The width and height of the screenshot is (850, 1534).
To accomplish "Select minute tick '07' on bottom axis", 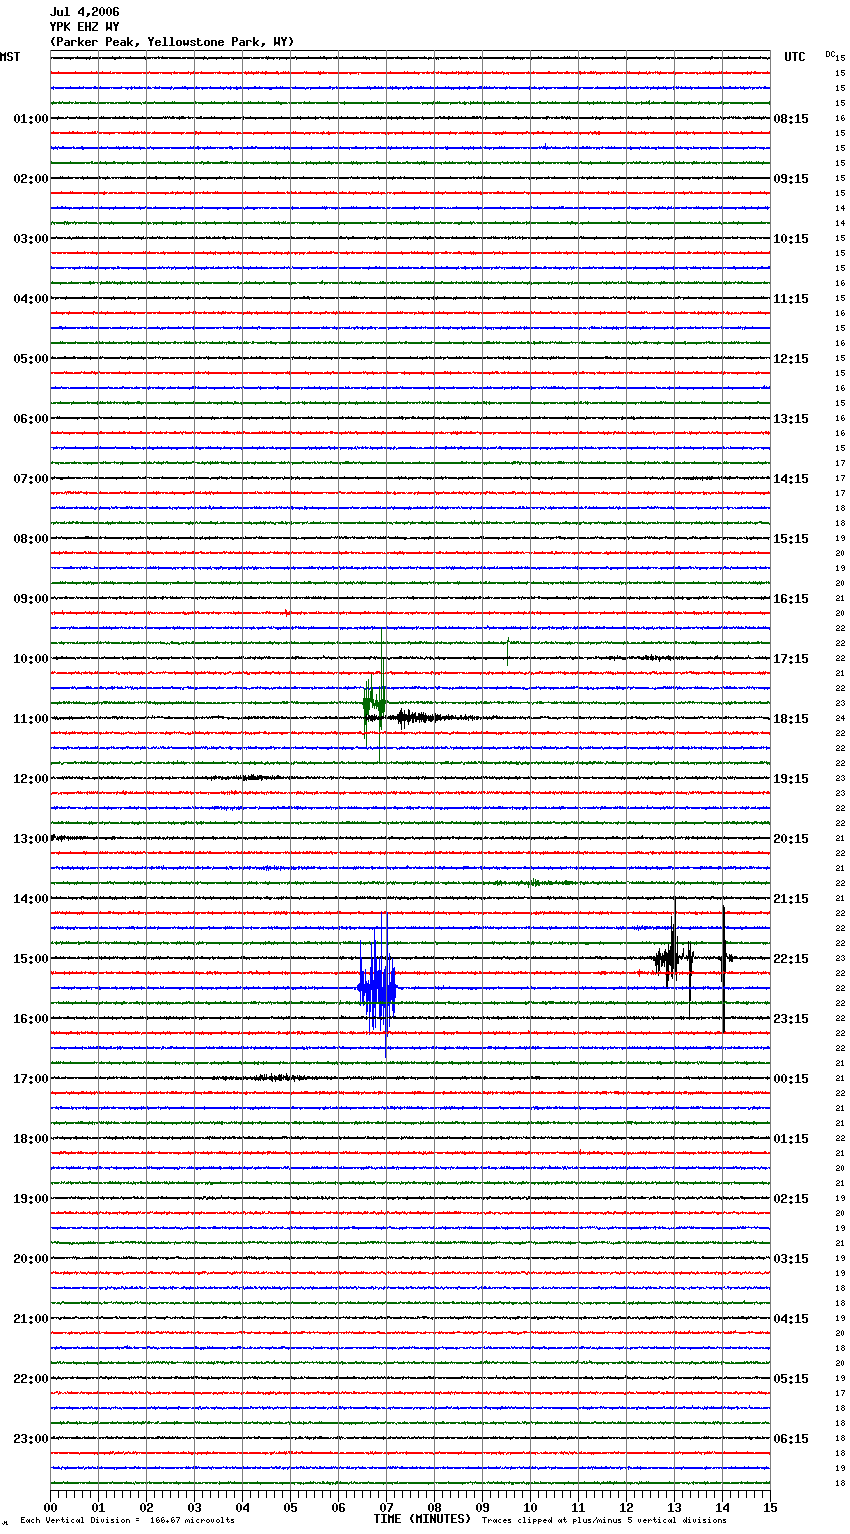I will [x=386, y=1507].
